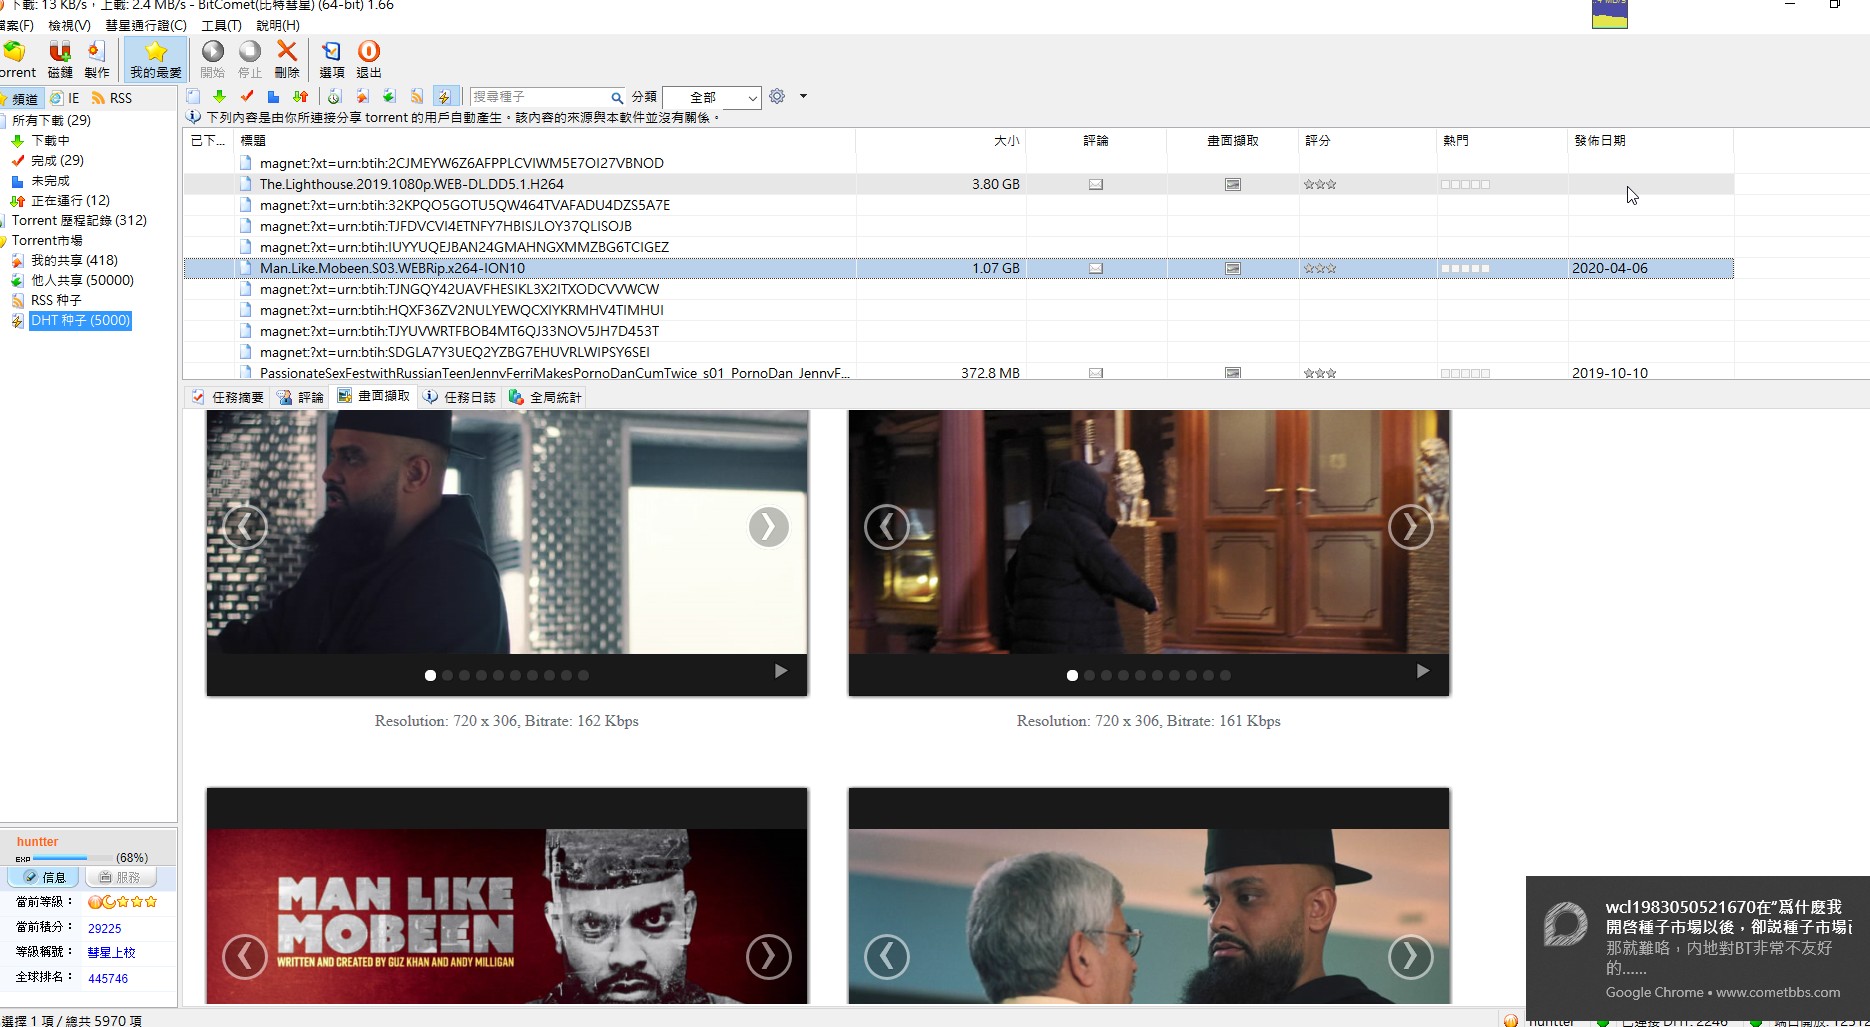
Task: Click the 信息 button in user panel
Action: pyautogui.click(x=45, y=877)
